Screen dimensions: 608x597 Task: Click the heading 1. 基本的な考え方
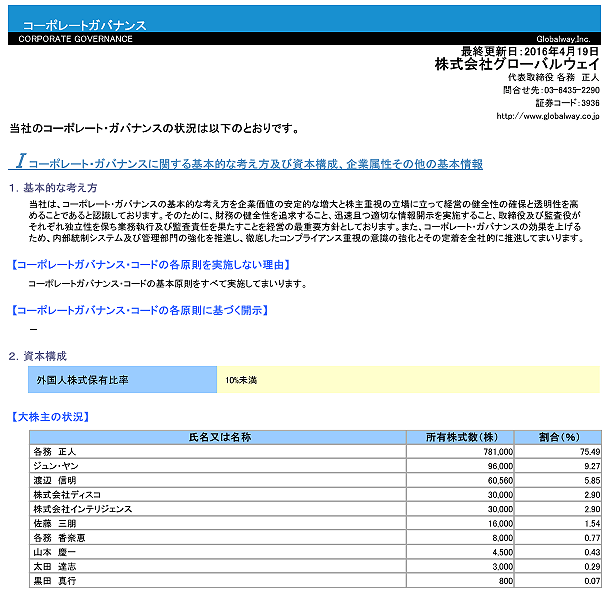click(x=53, y=188)
